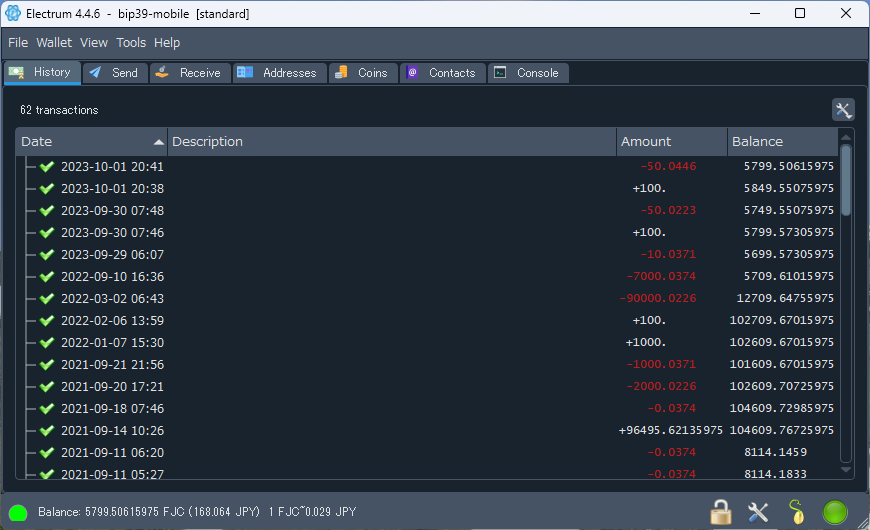Select the transaction dated 2021-09-11 06:20
870x530 pixels.
tap(427, 452)
